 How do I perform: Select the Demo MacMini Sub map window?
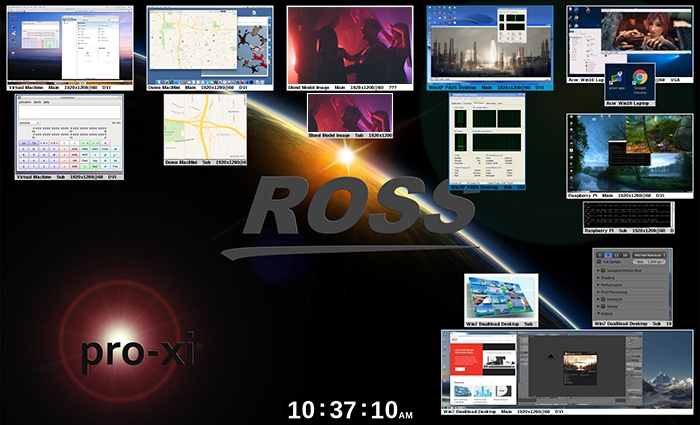[x=205, y=127]
